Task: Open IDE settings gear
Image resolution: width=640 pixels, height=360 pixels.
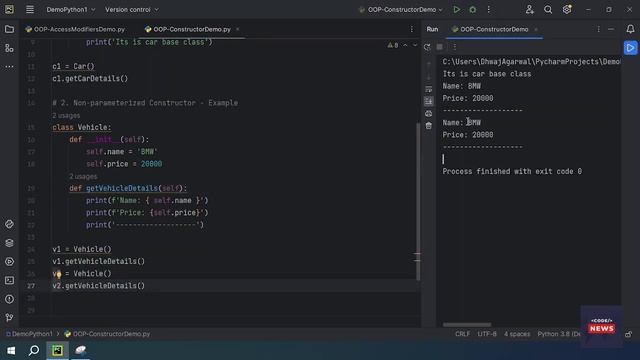Action: point(567,9)
